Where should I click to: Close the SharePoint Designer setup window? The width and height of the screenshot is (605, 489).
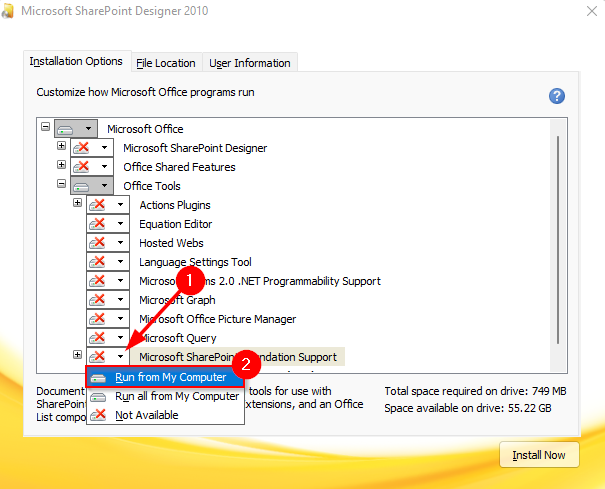point(592,11)
